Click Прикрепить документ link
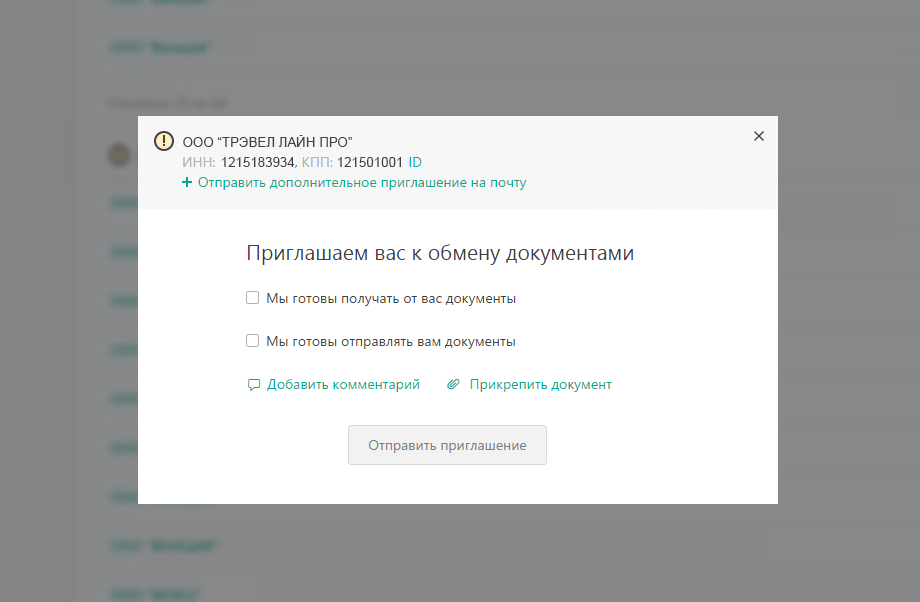The width and height of the screenshot is (920, 602). click(540, 384)
